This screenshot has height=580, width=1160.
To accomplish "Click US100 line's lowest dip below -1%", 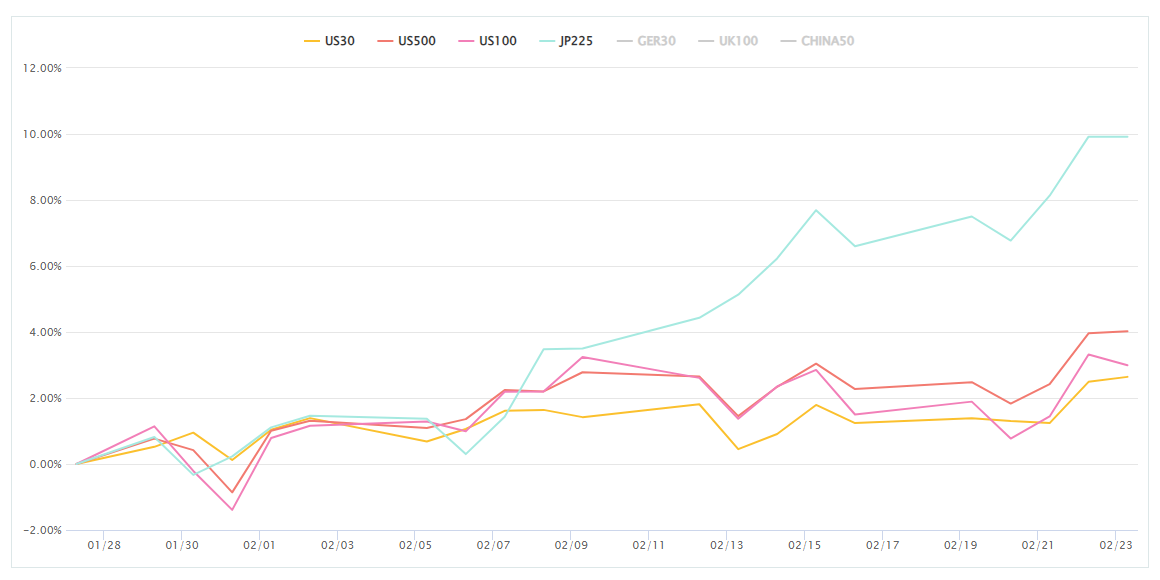I will [x=232, y=510].
